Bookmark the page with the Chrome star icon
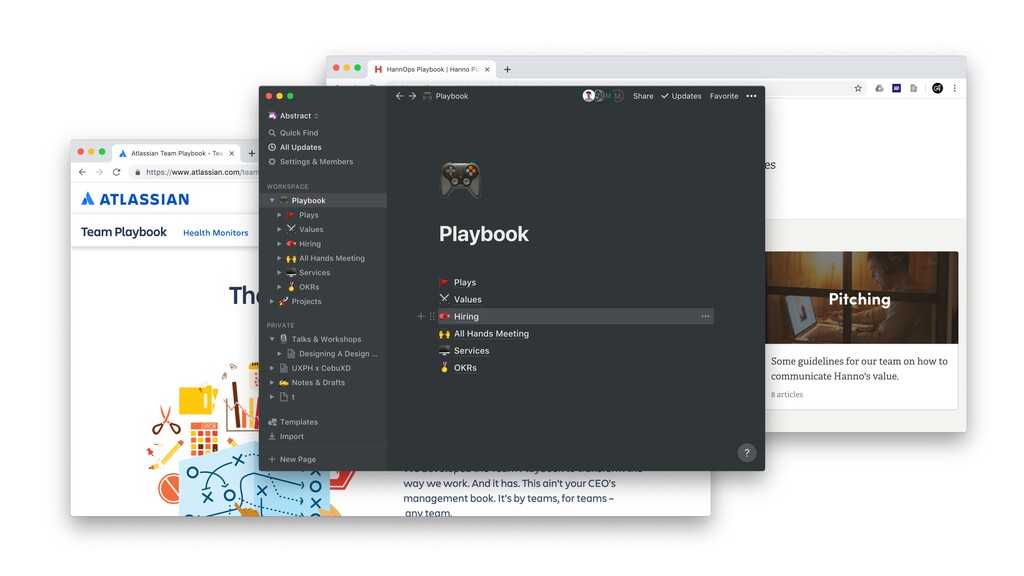The image size is (1024, 576). pyautogui.click(x=858, y=88)
